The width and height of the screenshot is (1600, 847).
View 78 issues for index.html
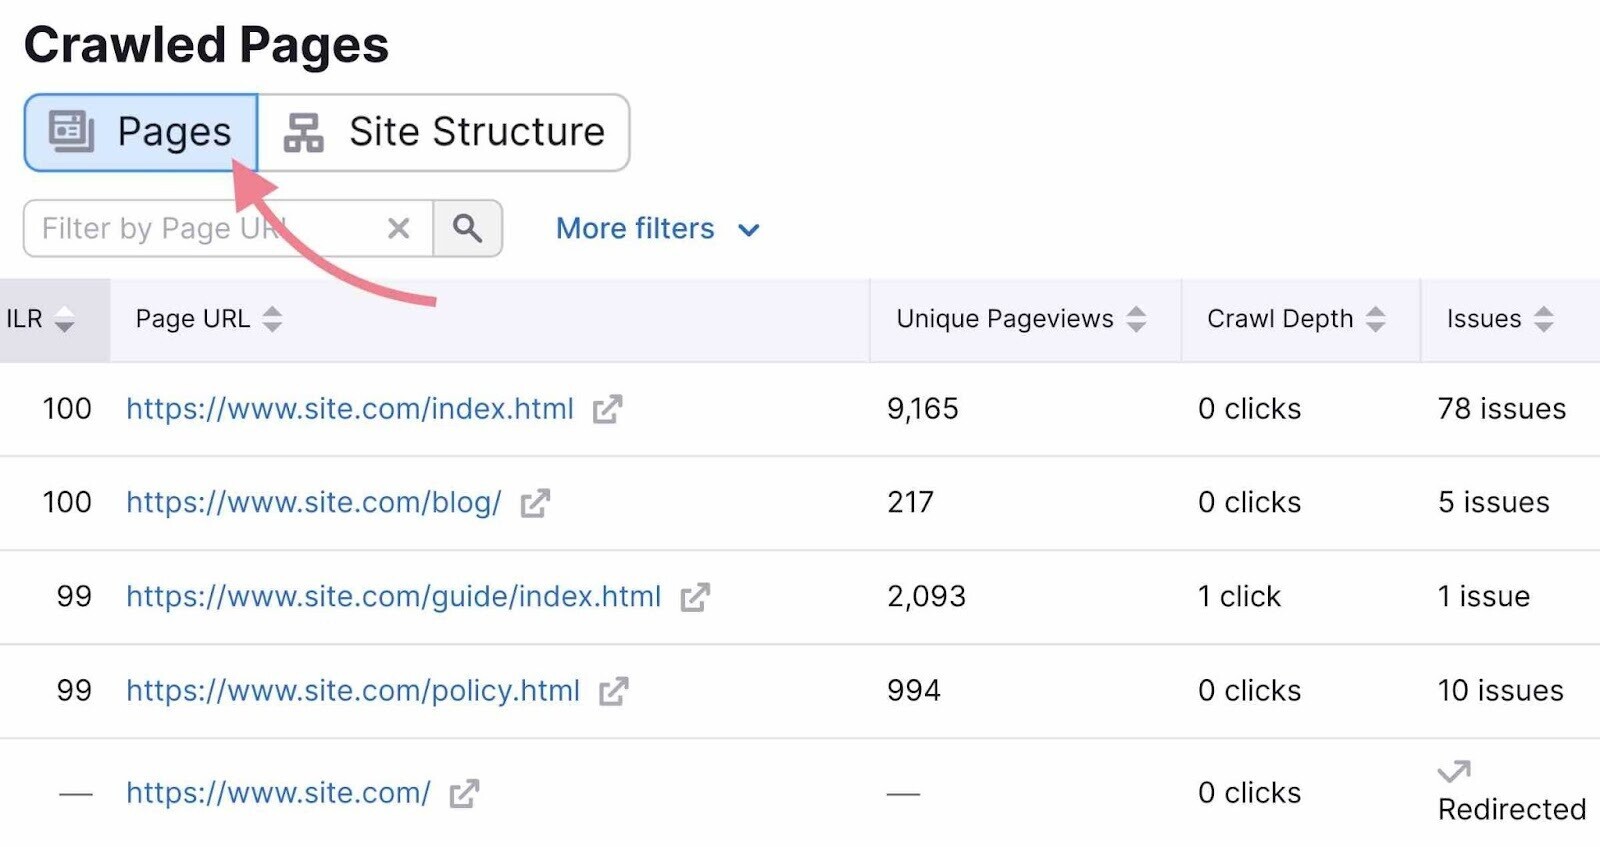(1501, 409)
